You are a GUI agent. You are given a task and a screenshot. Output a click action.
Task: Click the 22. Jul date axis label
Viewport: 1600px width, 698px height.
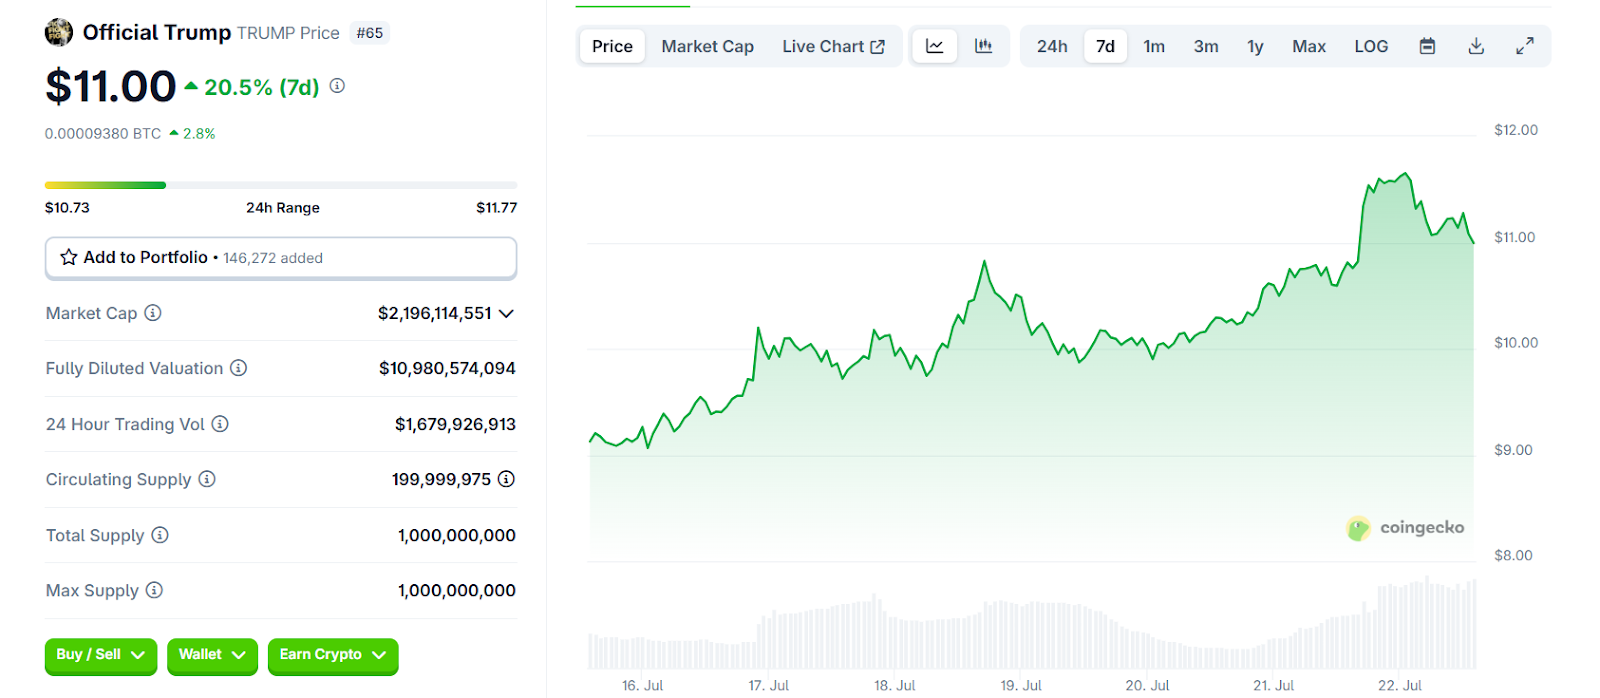pyautogui.click(x=1400, y=685)
